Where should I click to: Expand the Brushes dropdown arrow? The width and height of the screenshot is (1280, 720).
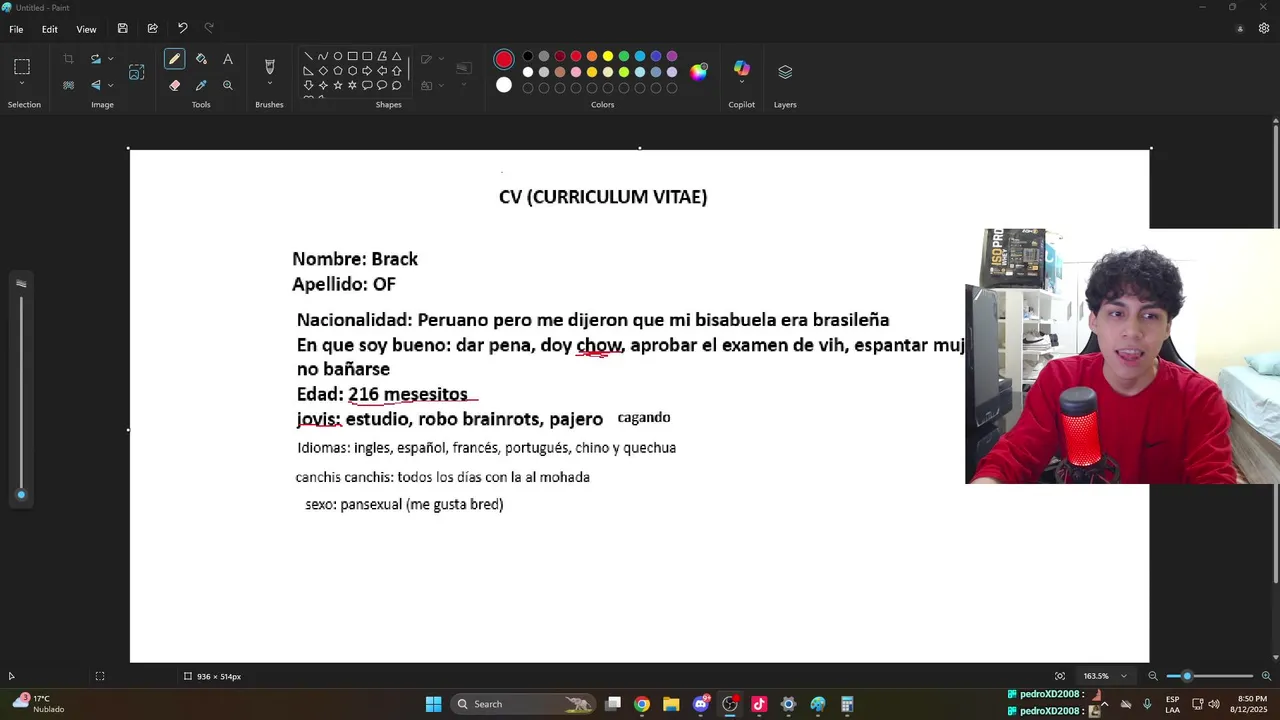[269, 84]
